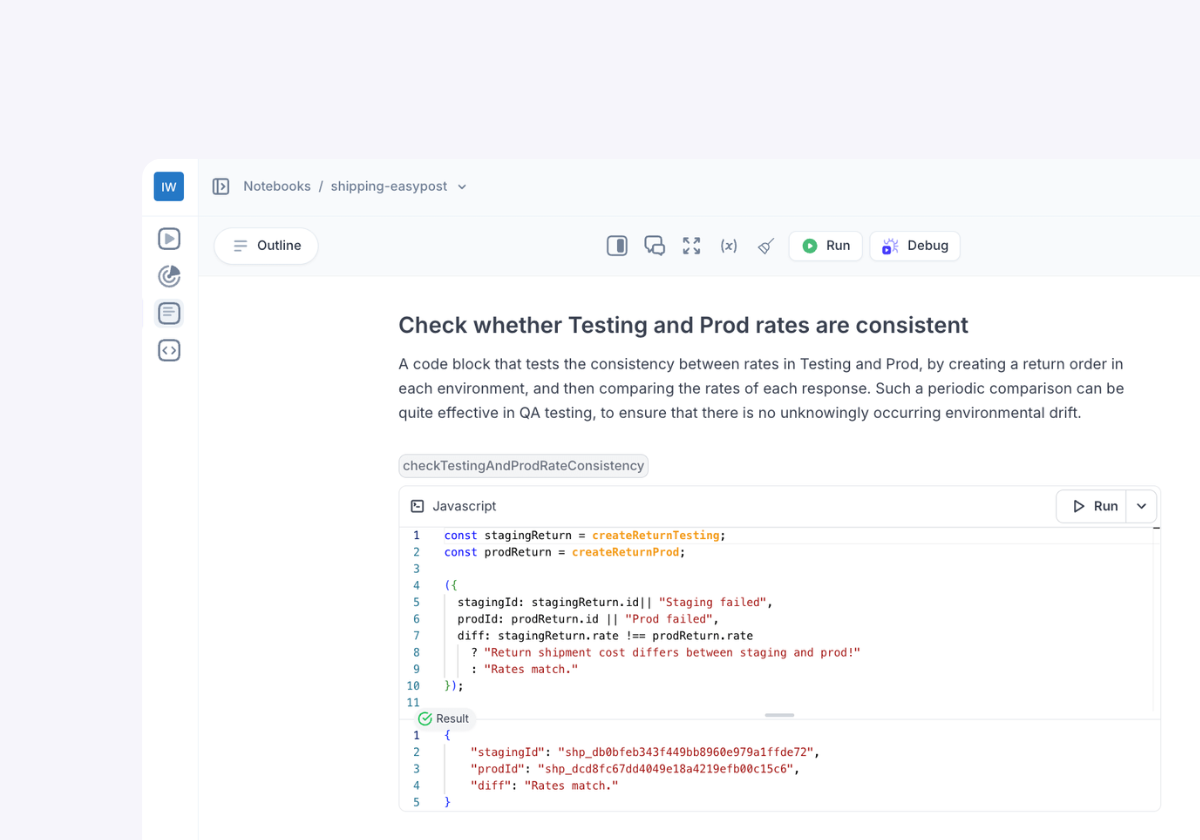The width and height of the screenshot is (1200, 840).
Task: Click the green Run notebook button
Action: [x=826, y=246]
